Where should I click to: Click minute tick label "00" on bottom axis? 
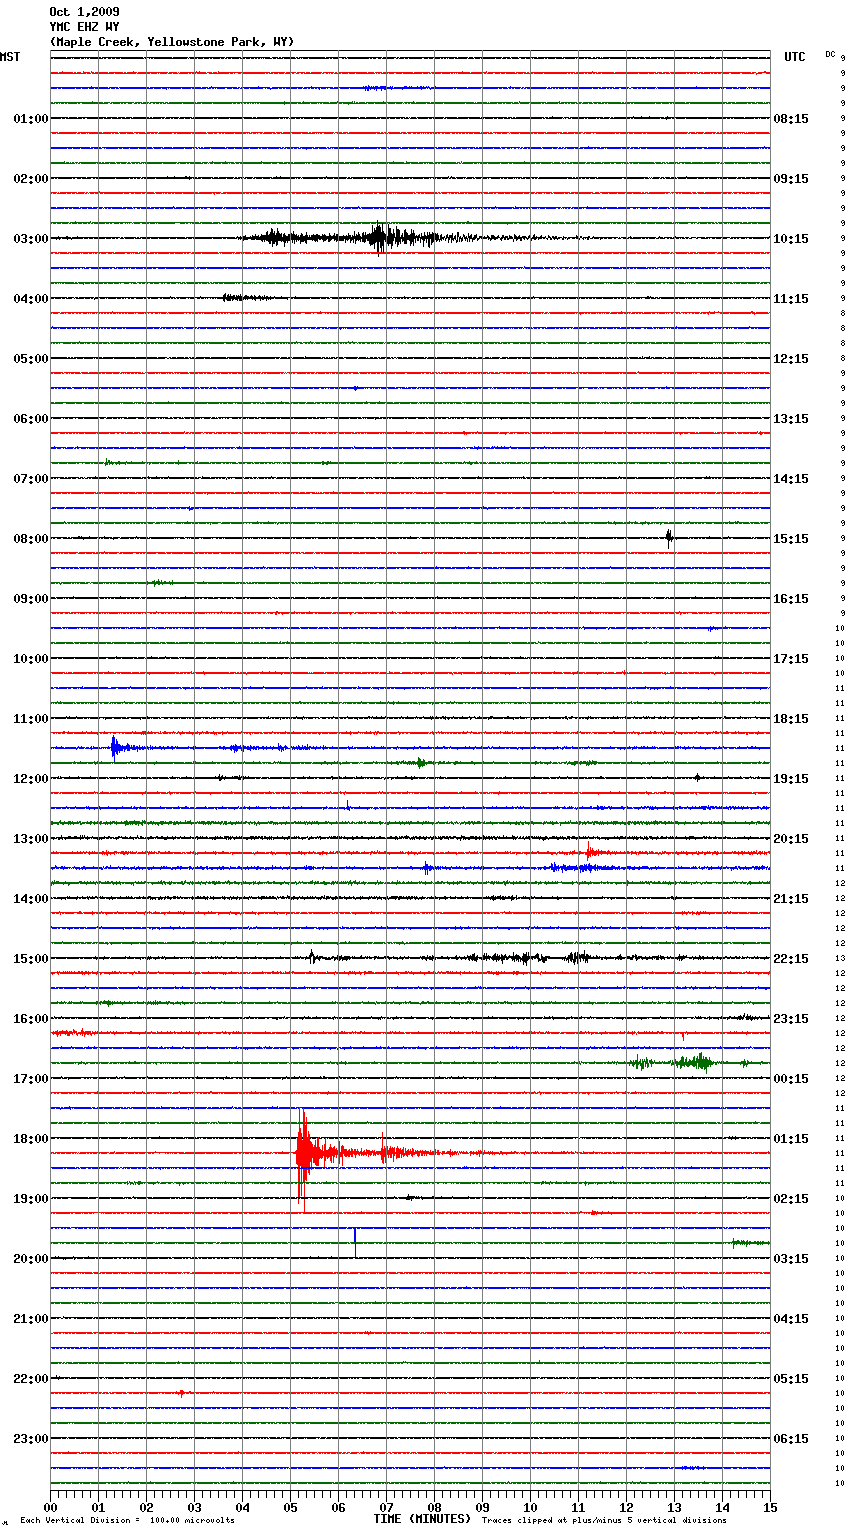50,1507
